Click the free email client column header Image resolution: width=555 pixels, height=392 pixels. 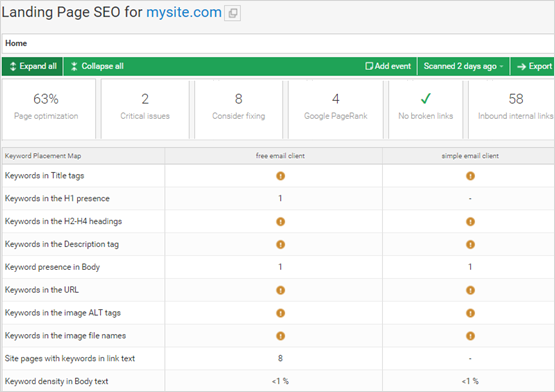click(x=280, y=156)
